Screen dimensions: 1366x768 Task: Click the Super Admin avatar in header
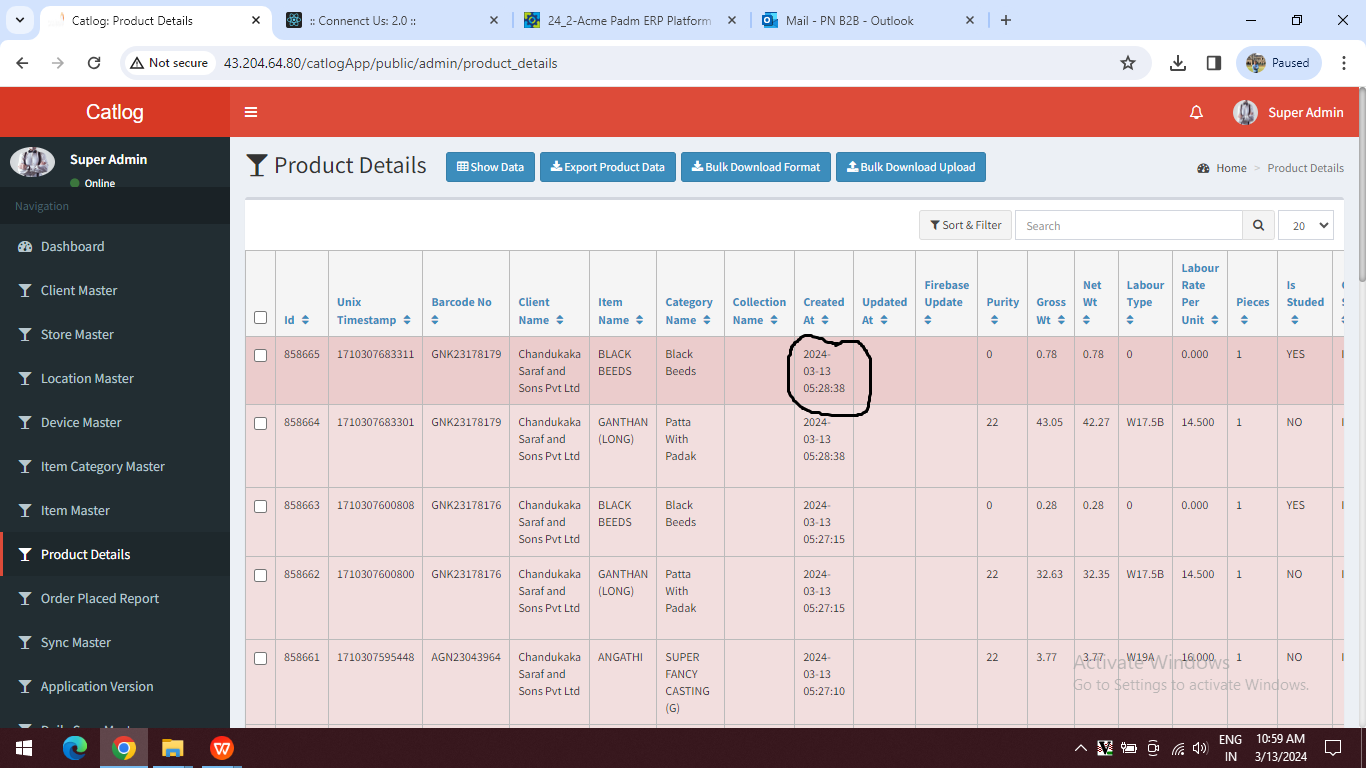pyautogui.click(x=1245, y=112)
